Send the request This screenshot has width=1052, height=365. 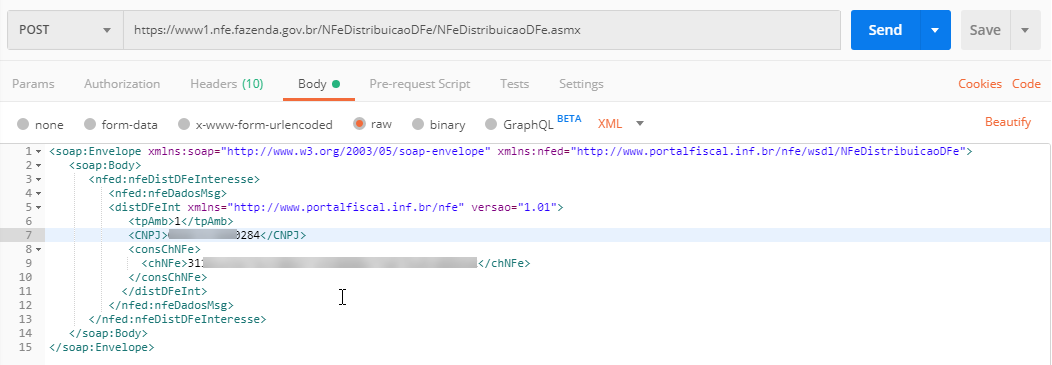coord(885,30)
